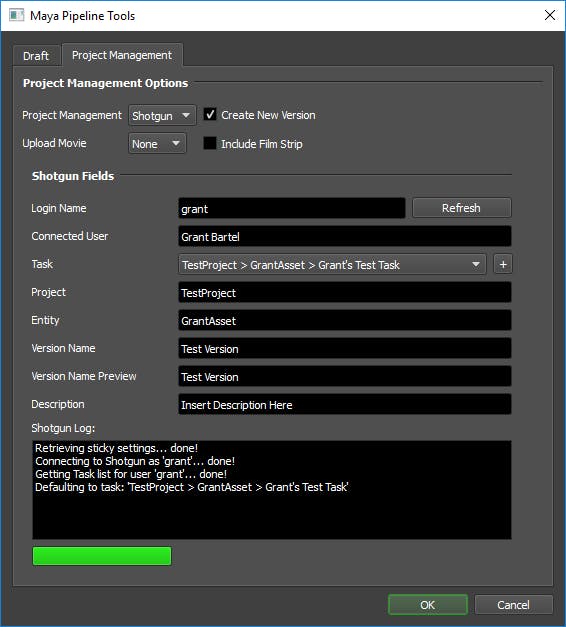Expand the Upload Movie None dropdown
Screen dimensions: 566x627
pos(157,144)
